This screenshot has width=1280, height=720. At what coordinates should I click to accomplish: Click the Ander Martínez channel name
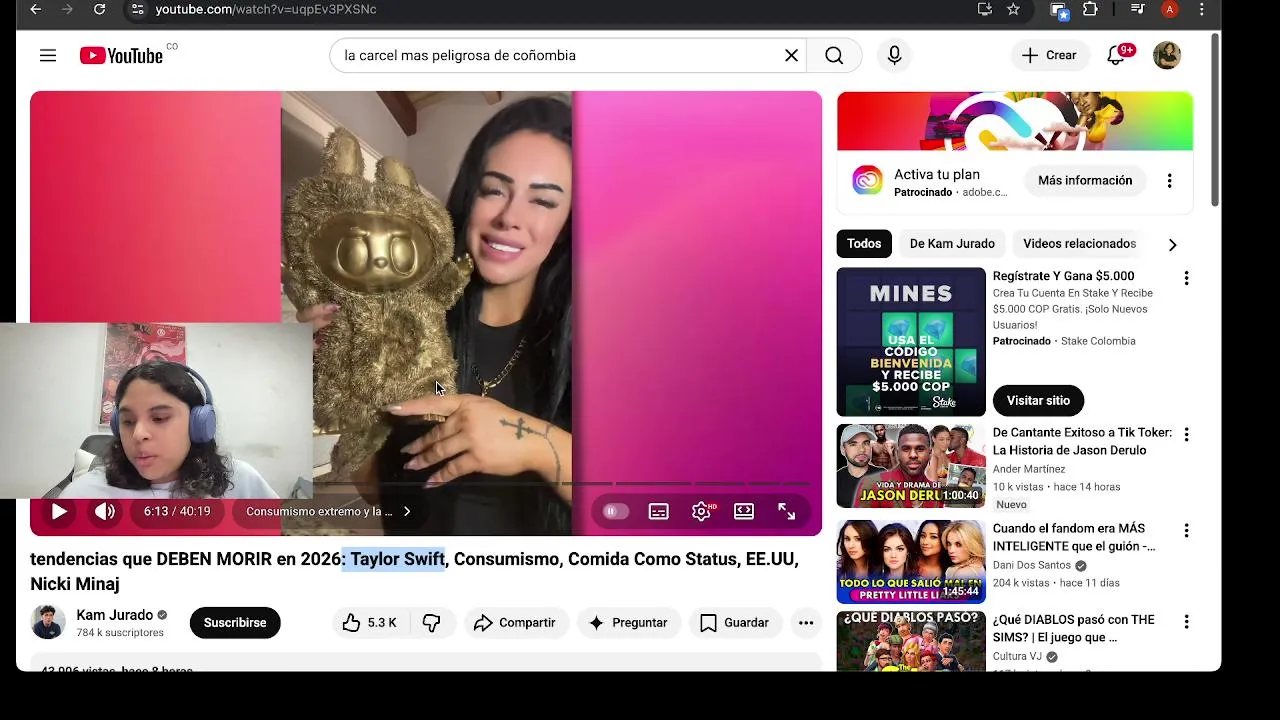click(1029, 469)
